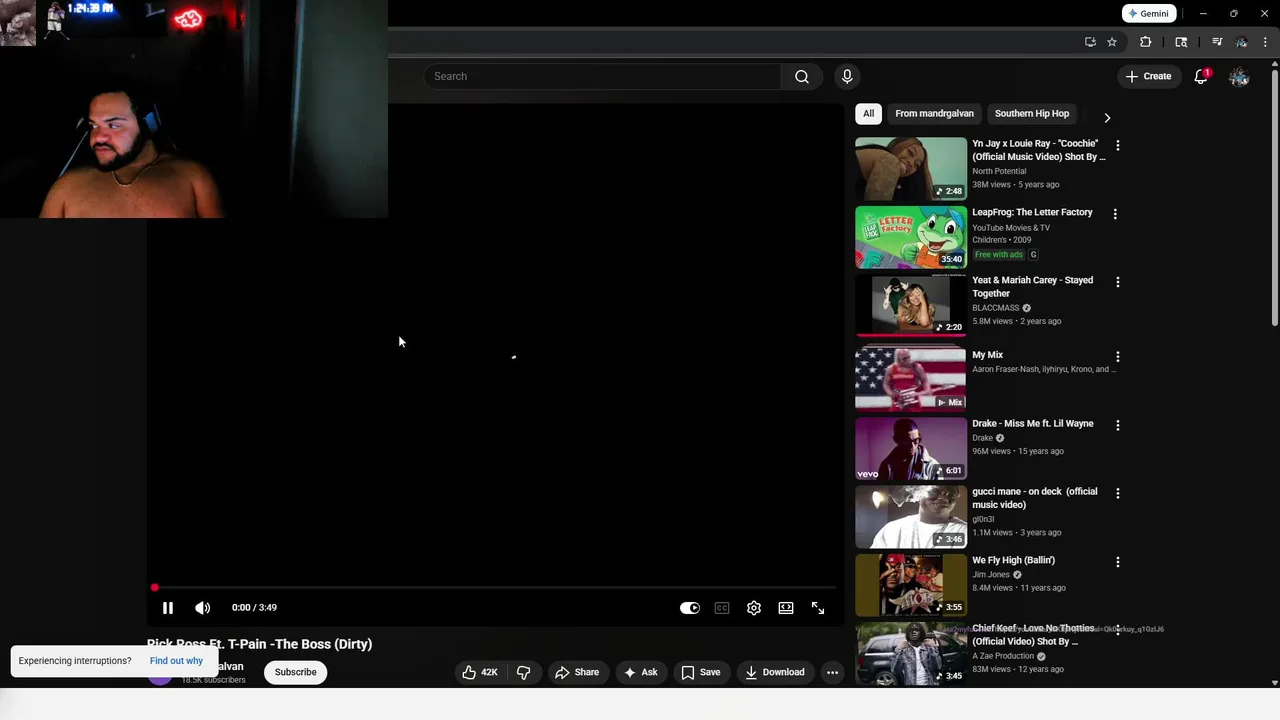Mute the video using the speaker icon
Viewport: 1280px width, 720px height.
[203, 608]
